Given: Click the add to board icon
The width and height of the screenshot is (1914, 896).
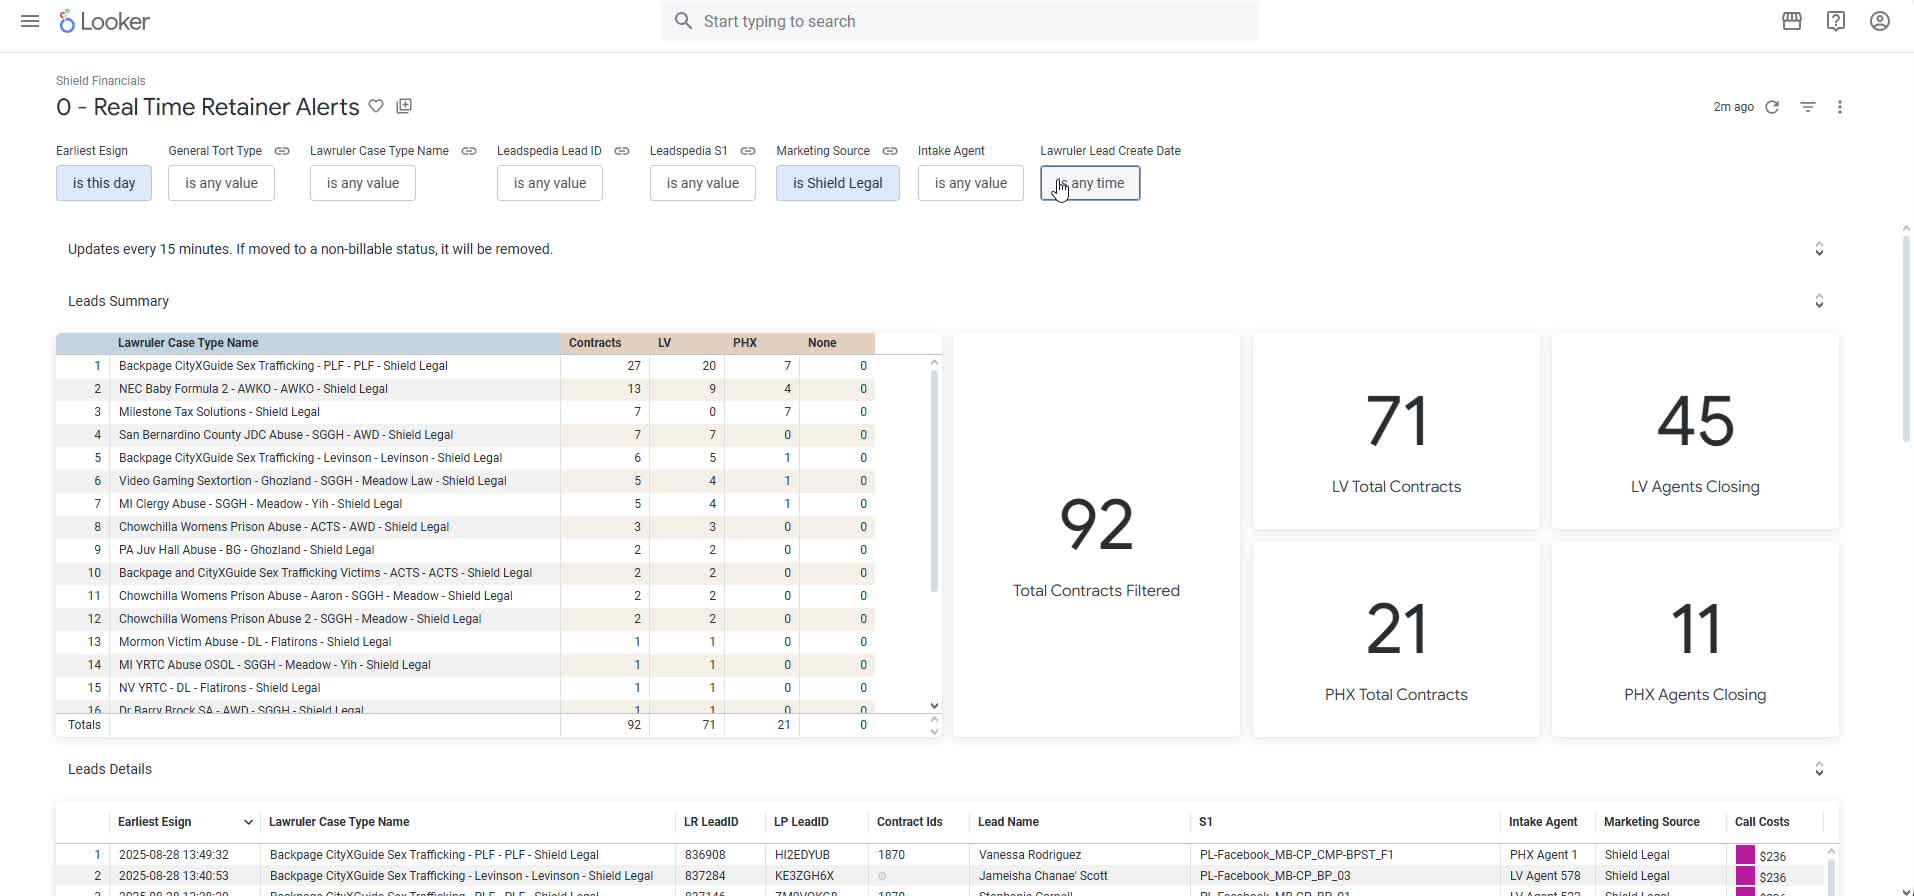Looking at the screenshot, I should 404,106.
